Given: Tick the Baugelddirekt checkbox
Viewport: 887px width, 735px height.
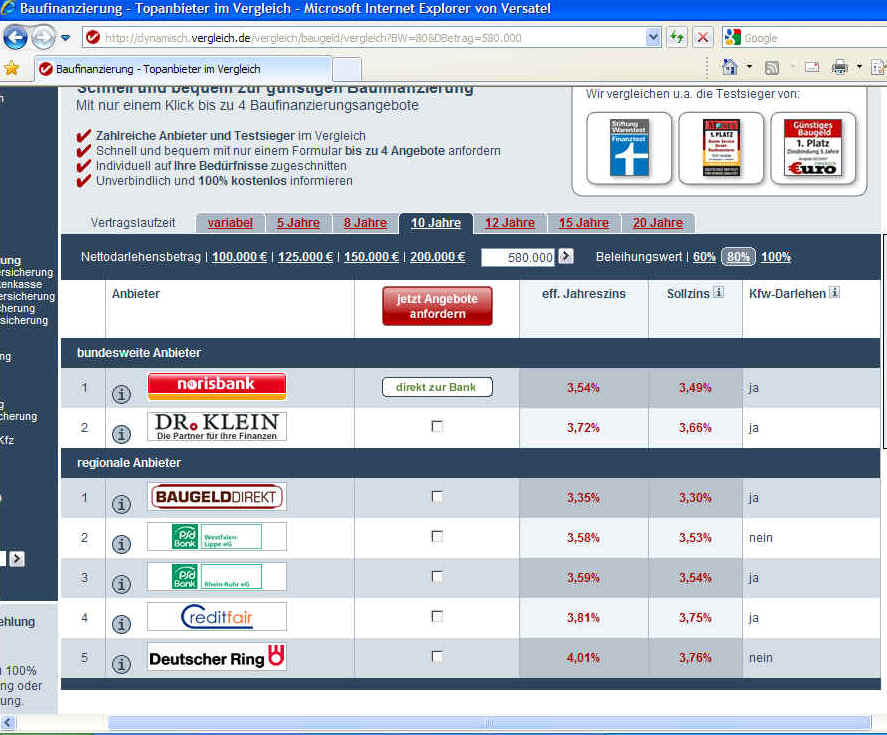Looking at the screenshot, I should (x=437, y=496).
